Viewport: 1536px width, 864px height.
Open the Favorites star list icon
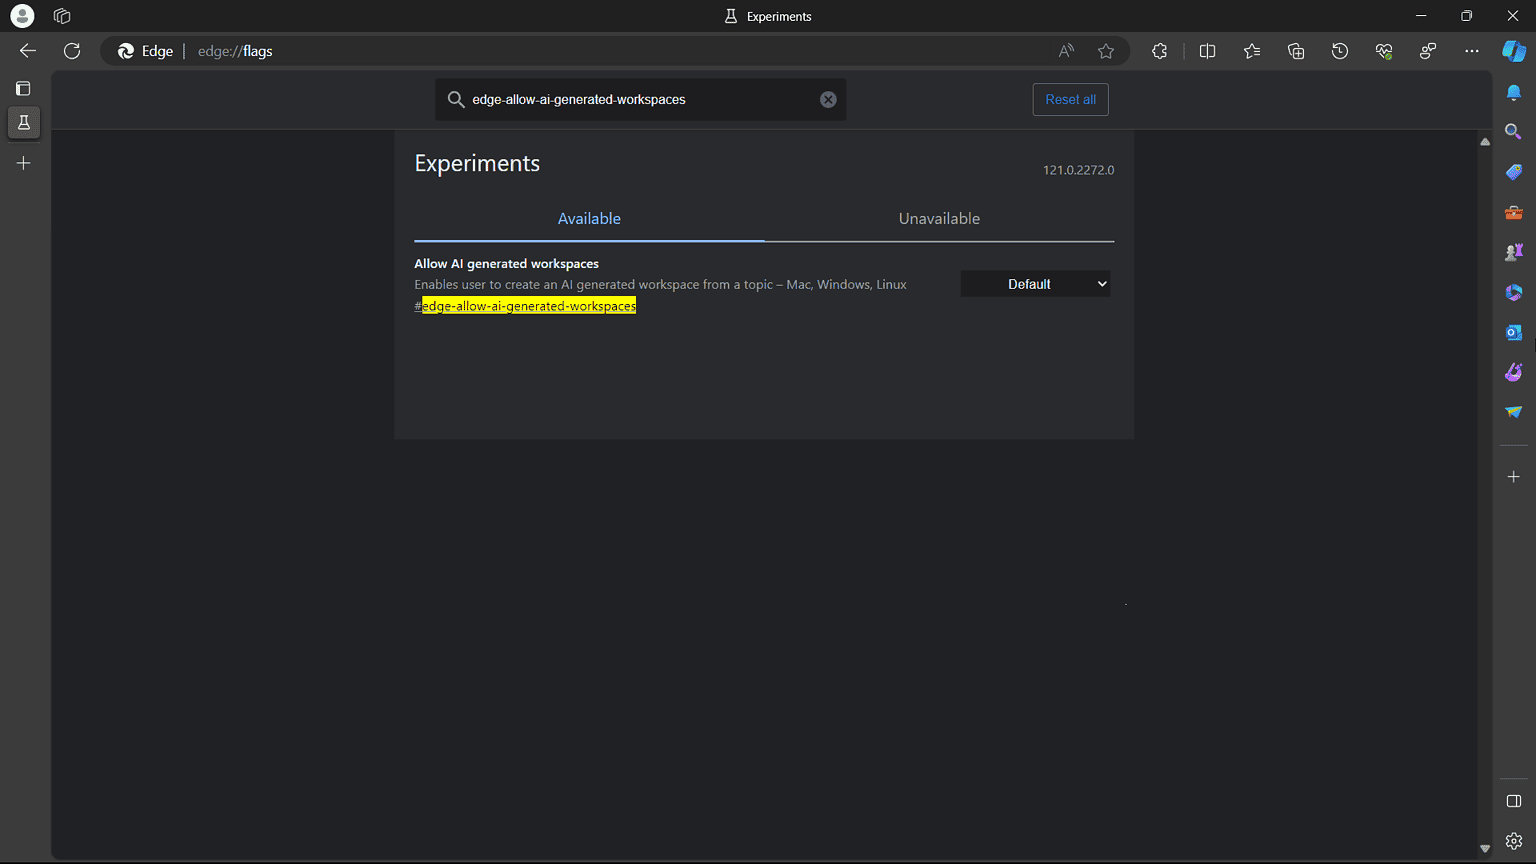click(1252, 51)
